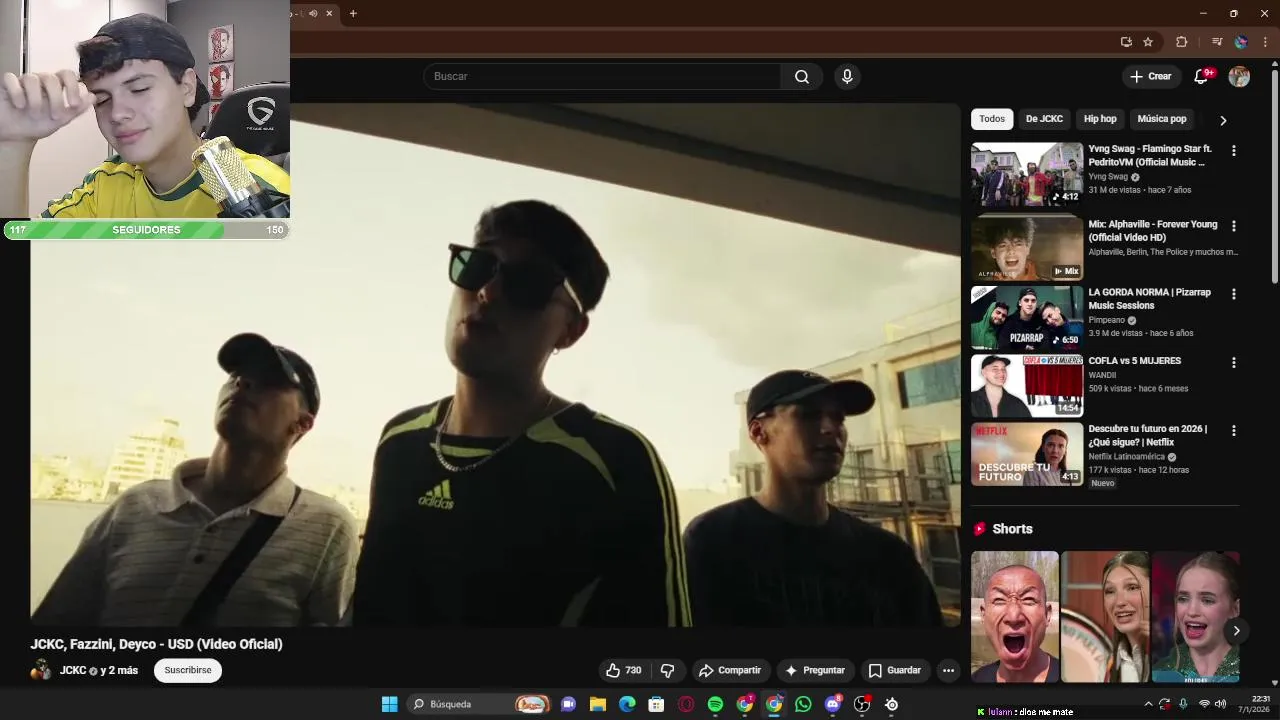The image size is (1280, 720).
Task: Open "COFLA vs 5 MUJERES" video title
Action: click(x=1135, y=361)
